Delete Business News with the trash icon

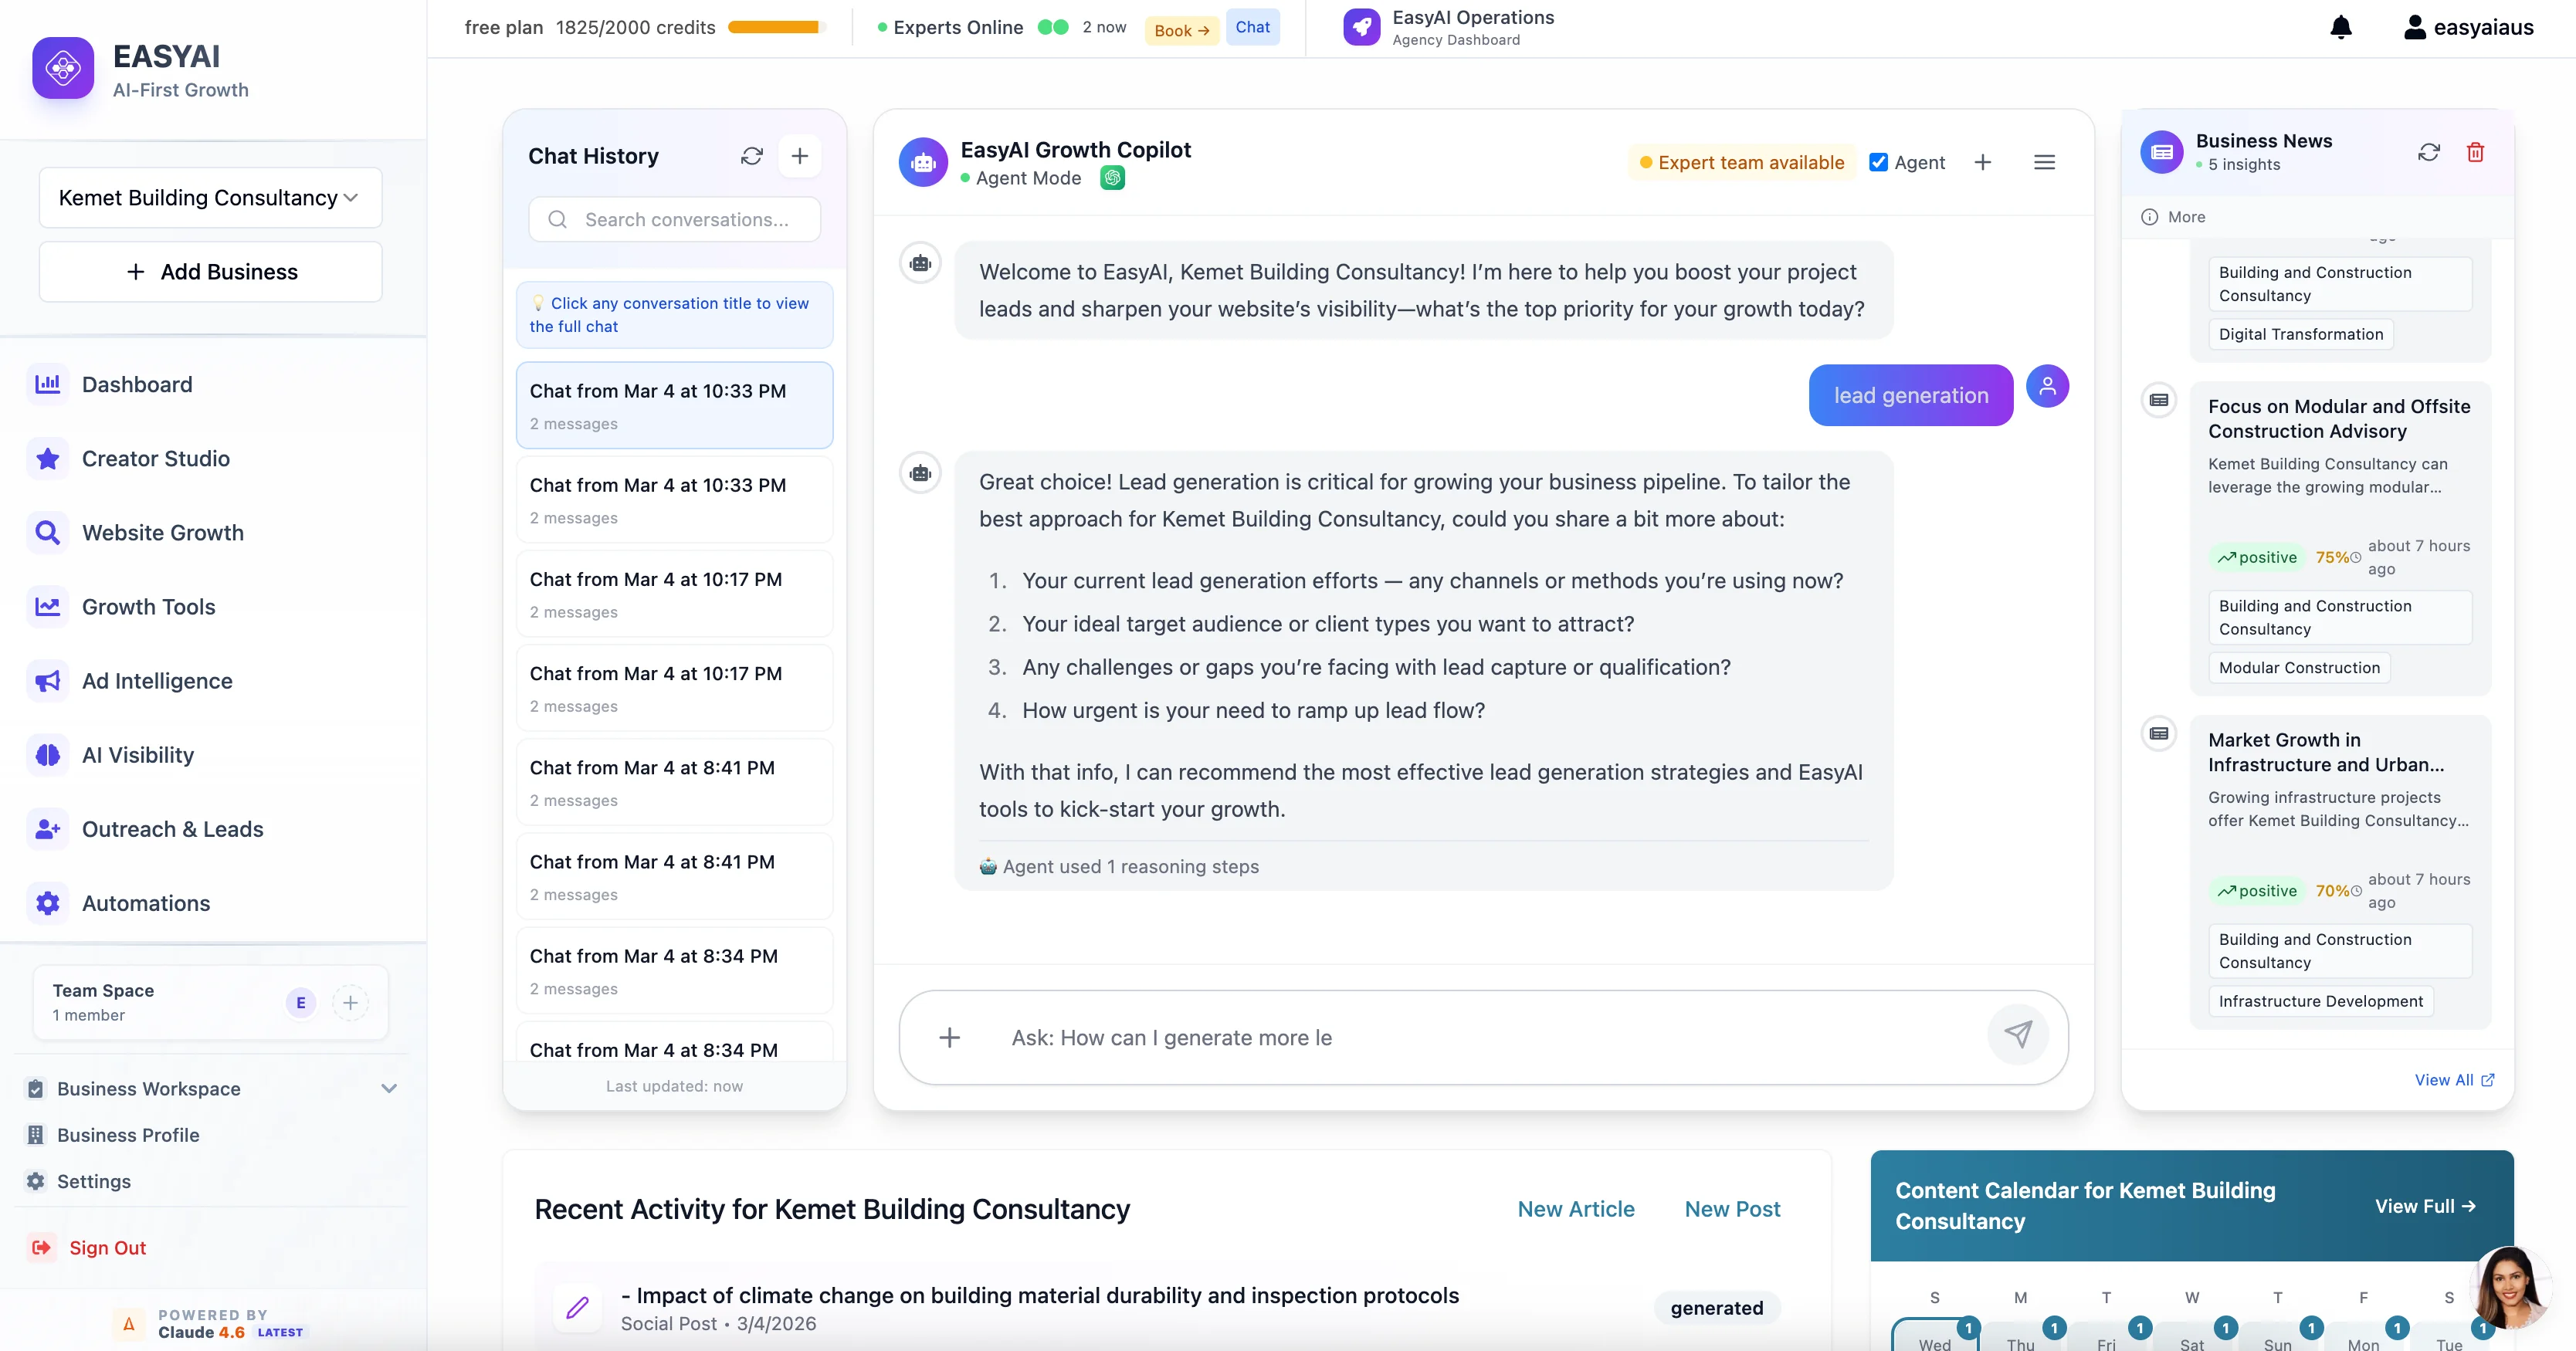(x=2475, y=152)
